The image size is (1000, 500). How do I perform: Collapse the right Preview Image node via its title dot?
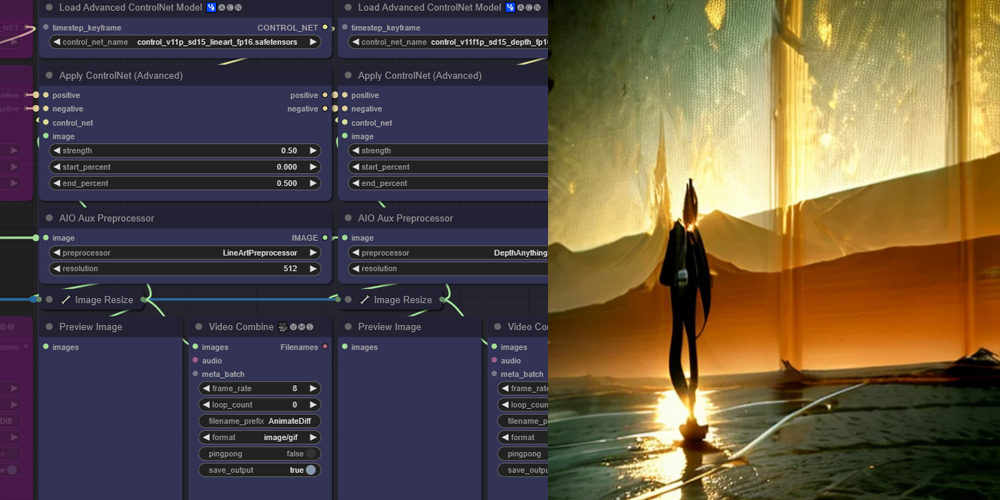(348, 327)
